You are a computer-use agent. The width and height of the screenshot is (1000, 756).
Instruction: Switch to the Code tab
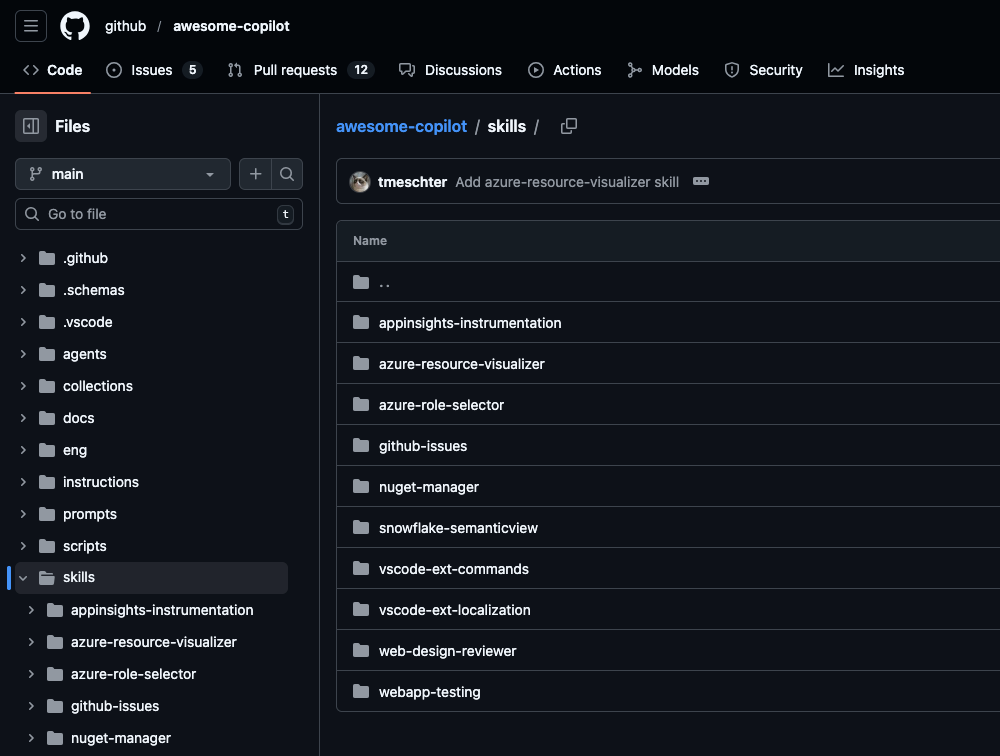tap(52, 70)
